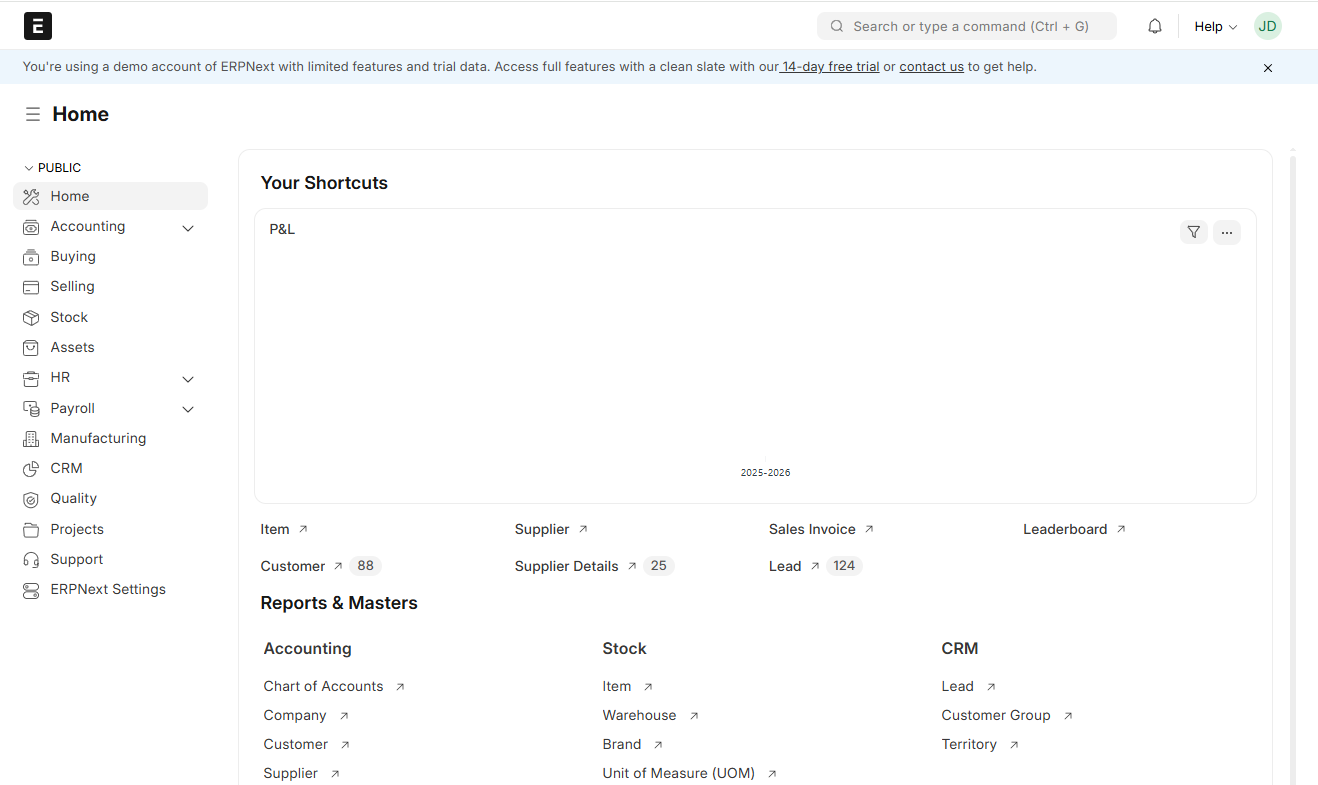Open the P&L chart filter icon
1318x785 pixels.
[1194, 232]
